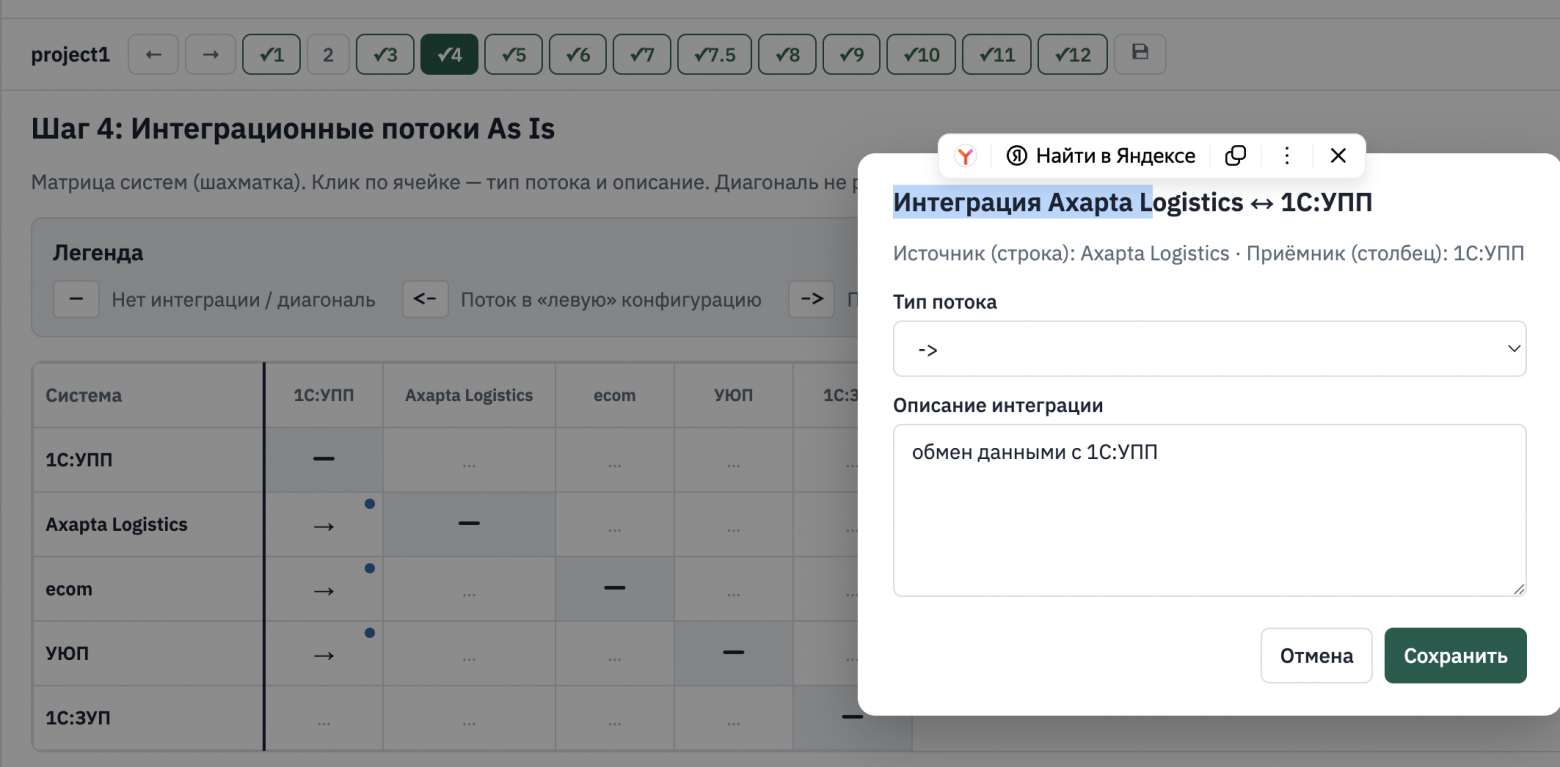
Task: Open cell 1С:УПП row, ecom column
Action: 614,460
